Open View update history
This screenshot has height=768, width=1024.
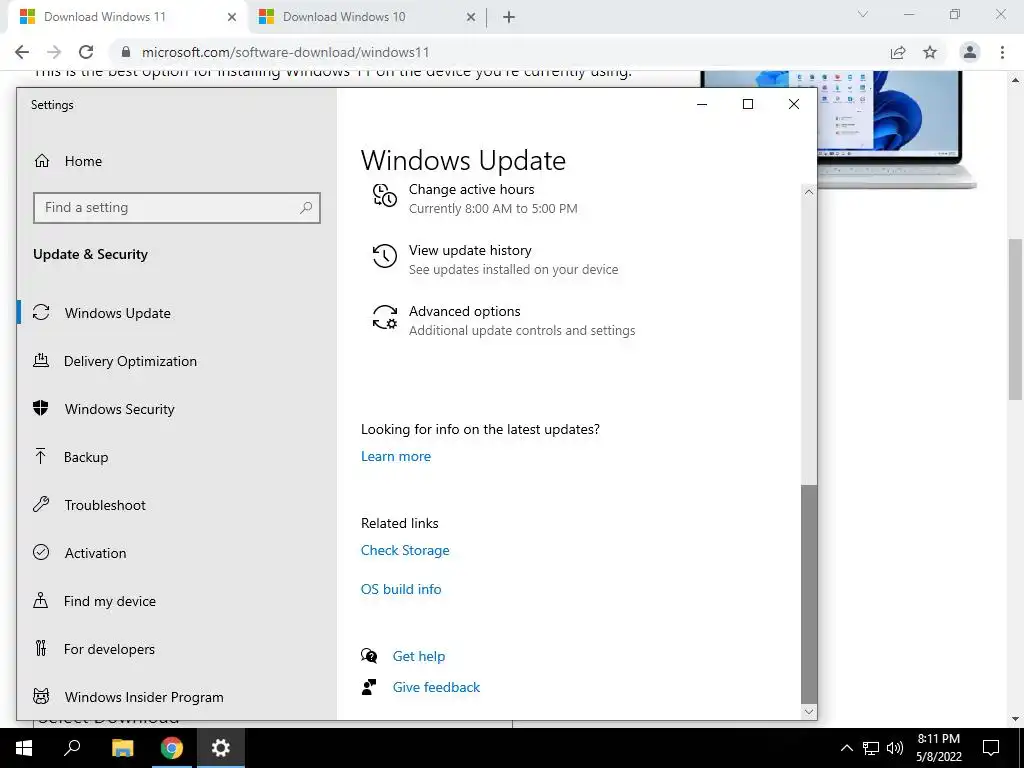point(513,259)
